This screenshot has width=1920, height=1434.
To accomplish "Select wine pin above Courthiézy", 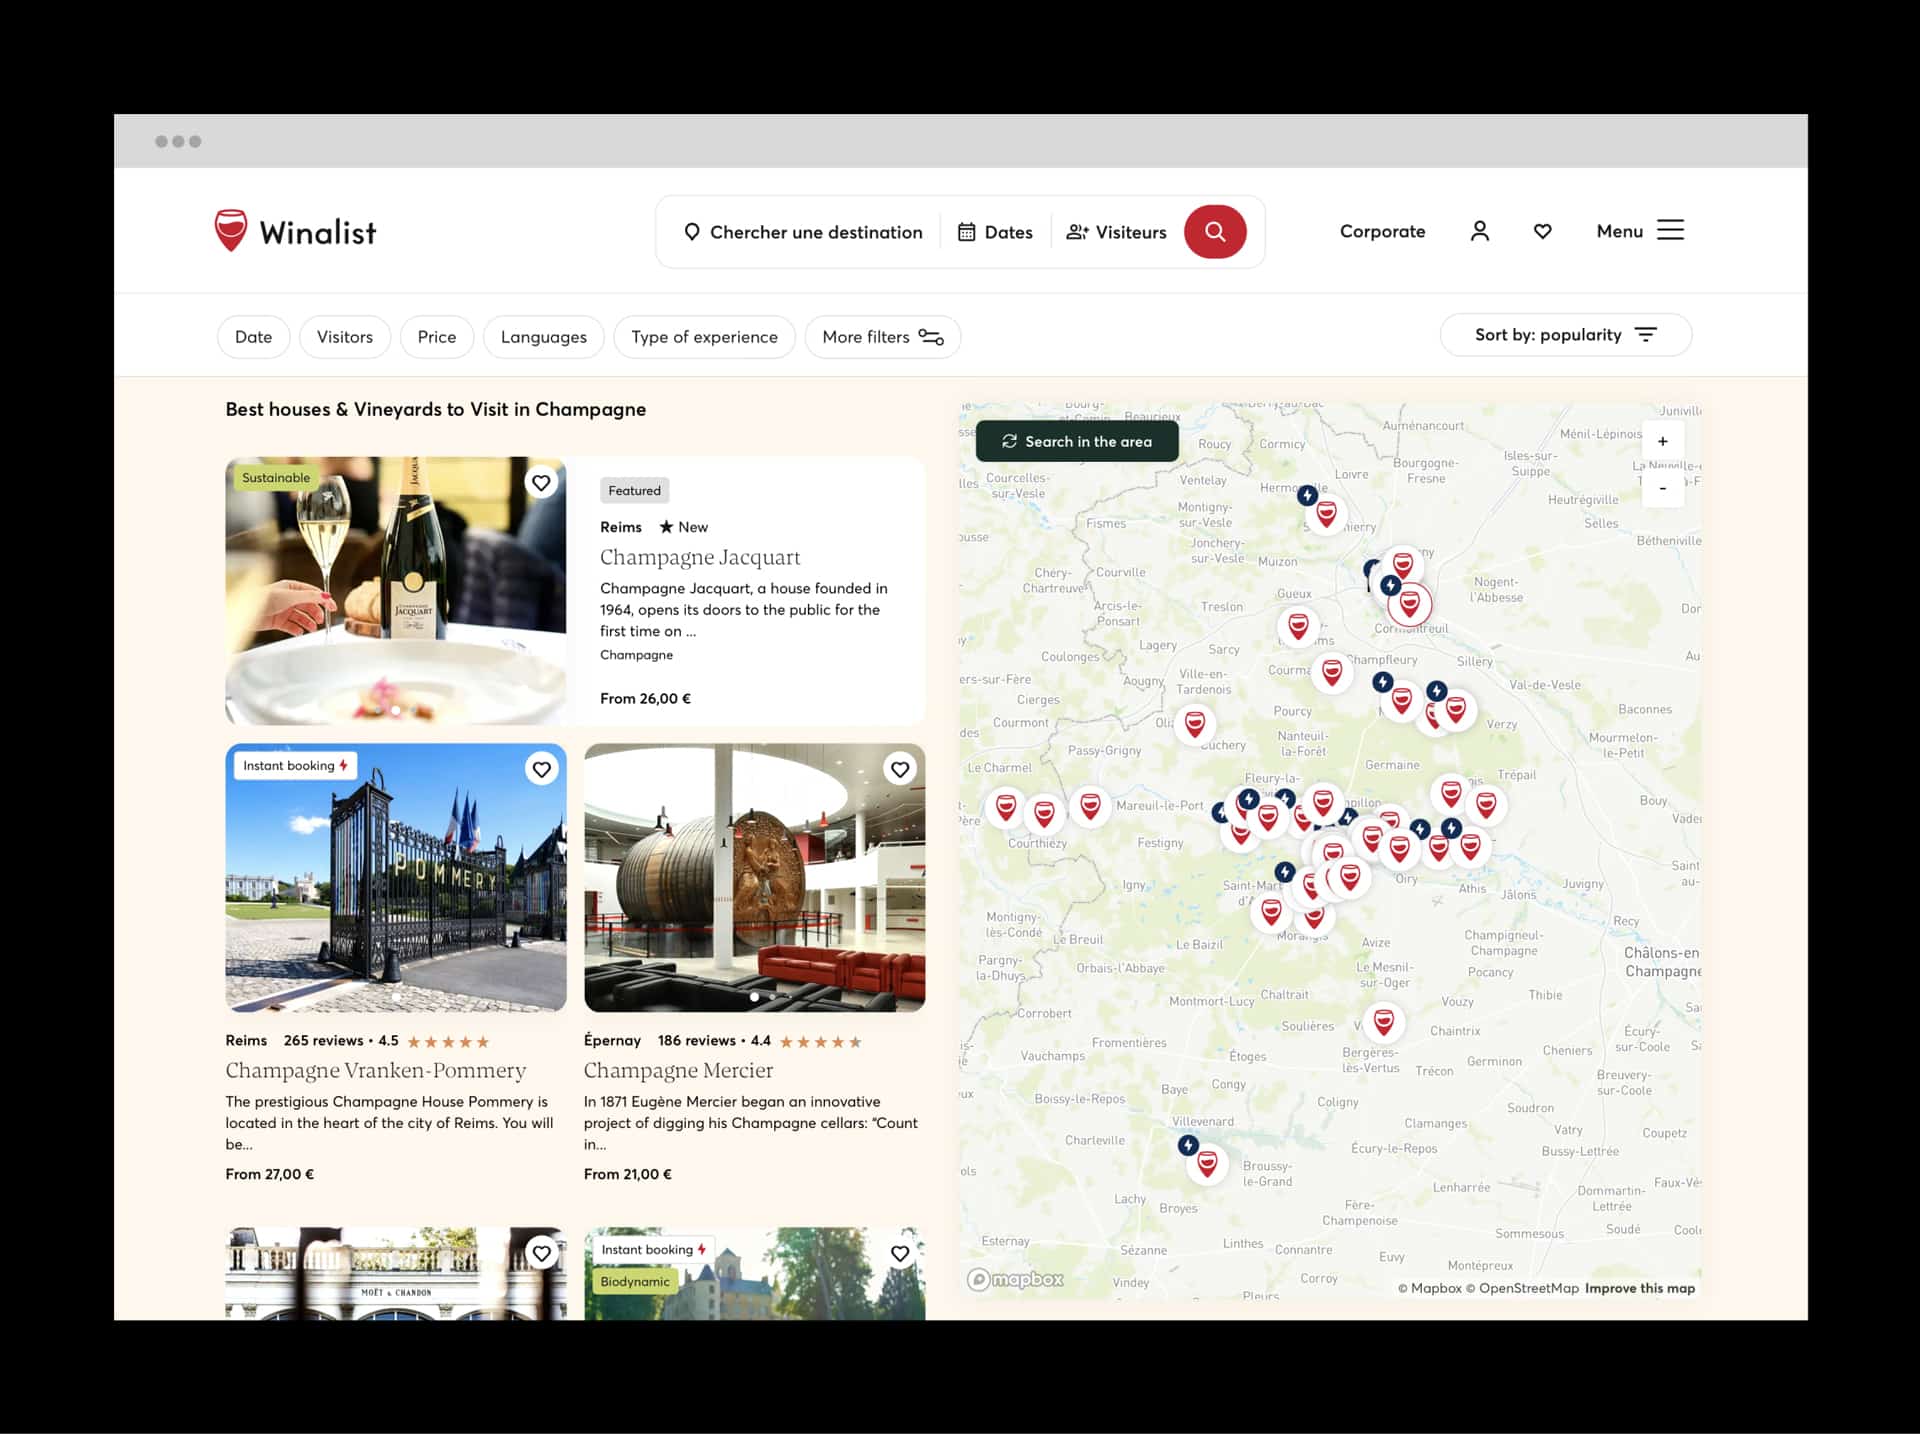I will (x=1044, y=815).
